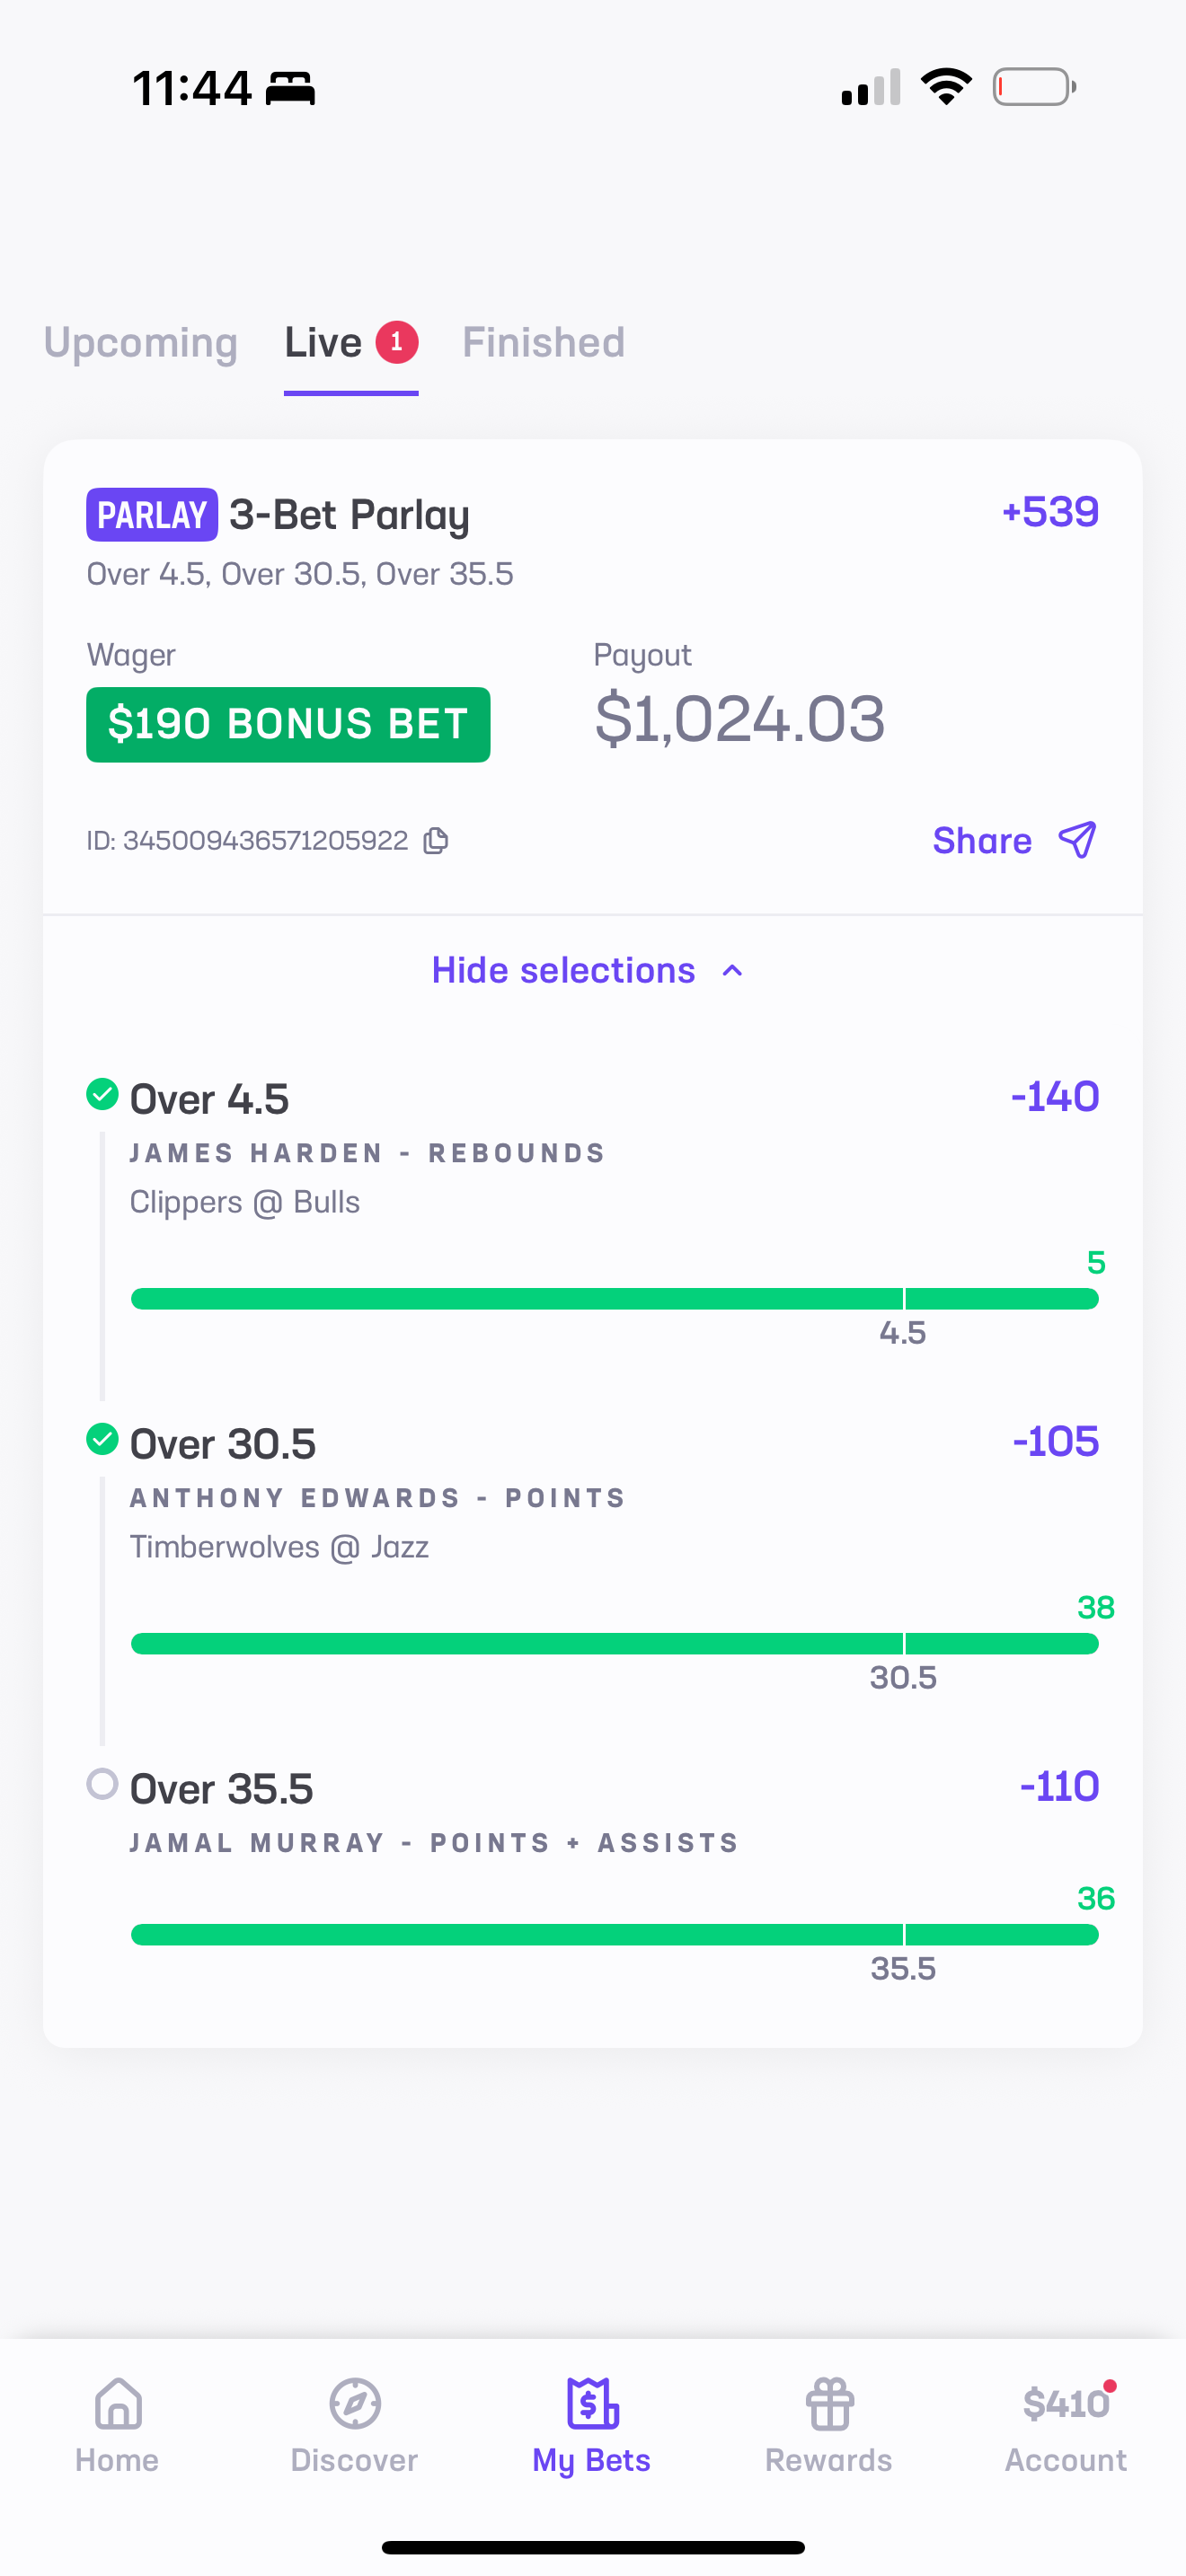Tap the +539 parlay odds
This screenshot has height=2576, width=1186.
[1050, 512]
